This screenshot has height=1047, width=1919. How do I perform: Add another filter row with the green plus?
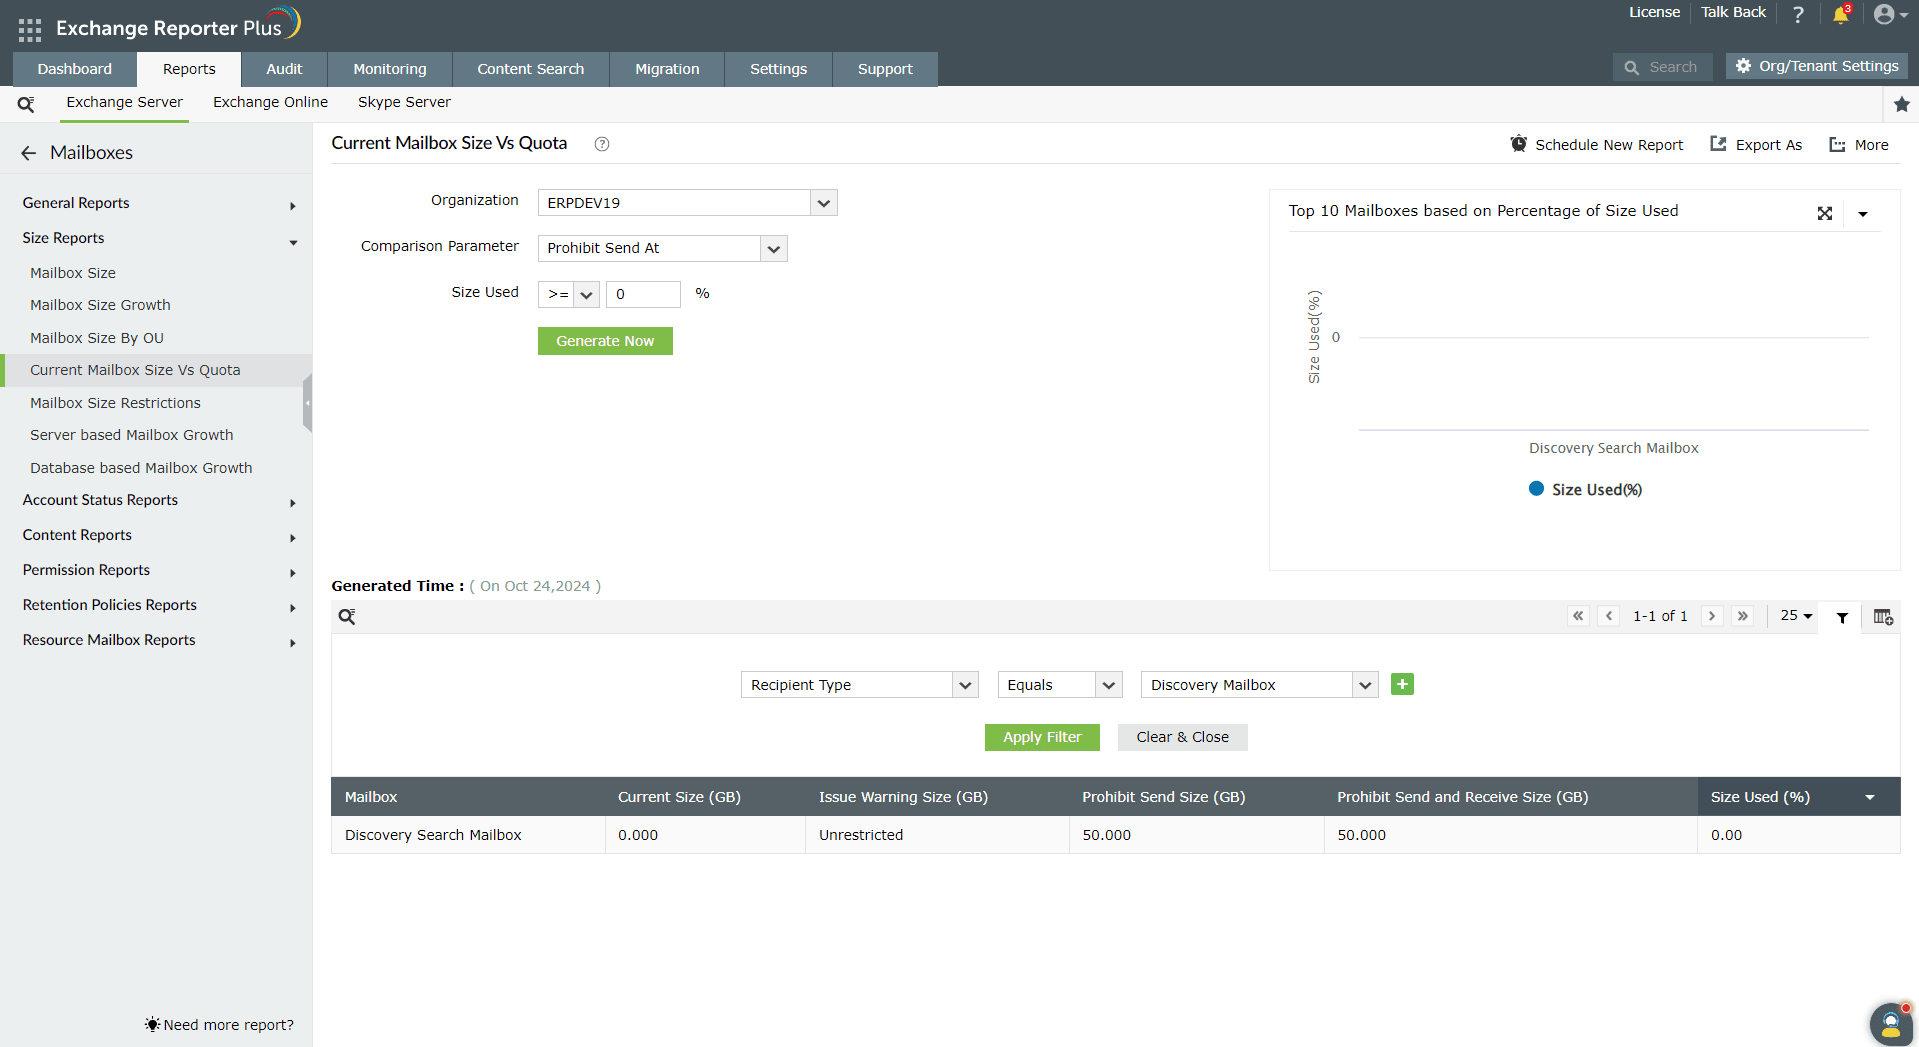pos(1401,684)
